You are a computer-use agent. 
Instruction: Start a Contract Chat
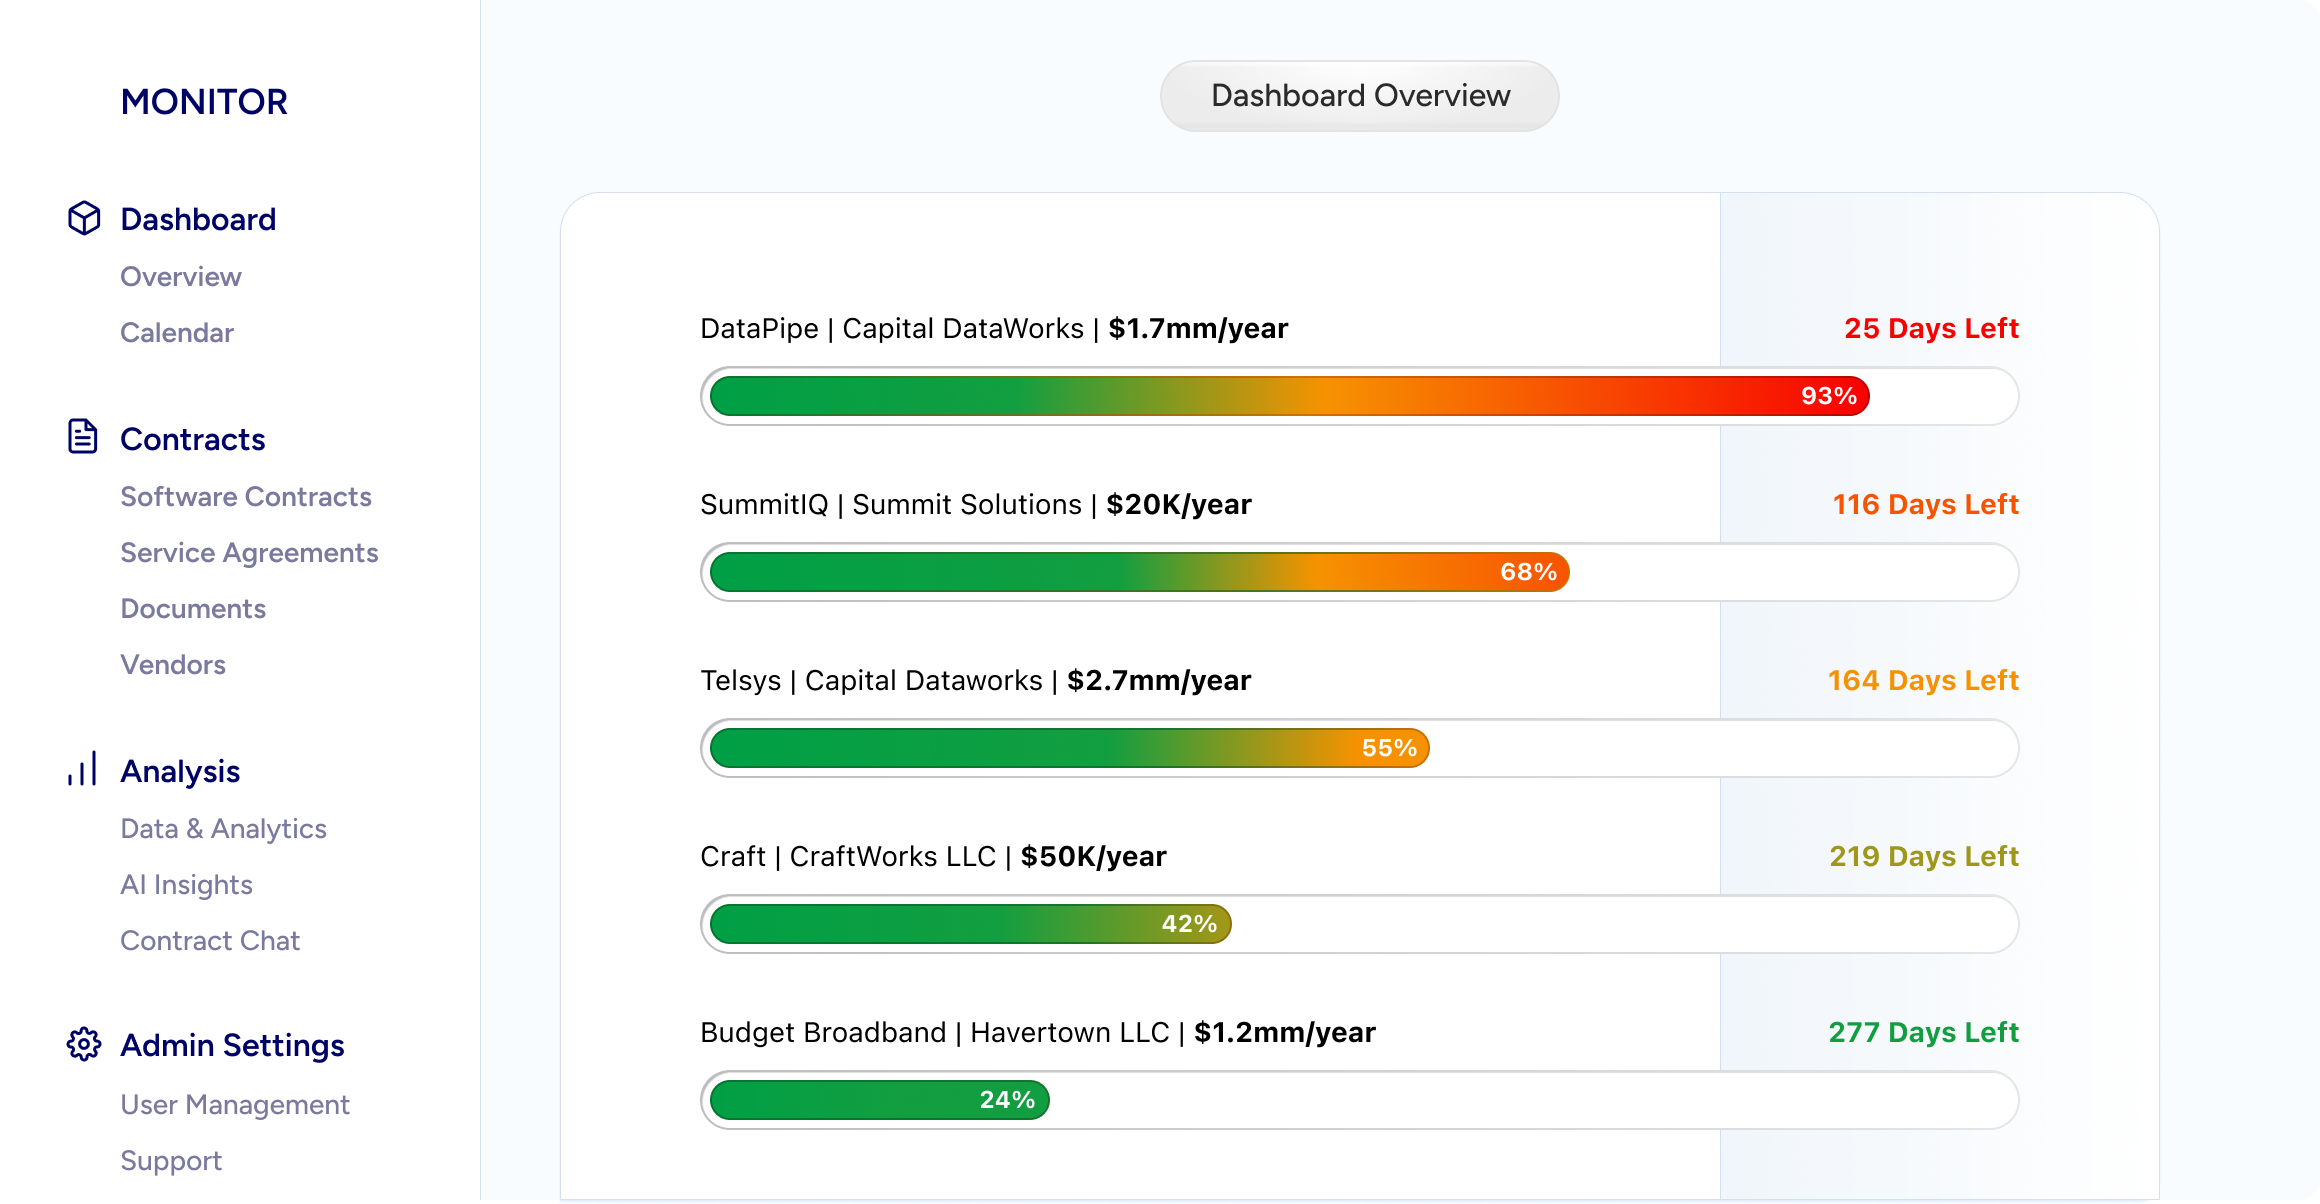click(210, 941)
